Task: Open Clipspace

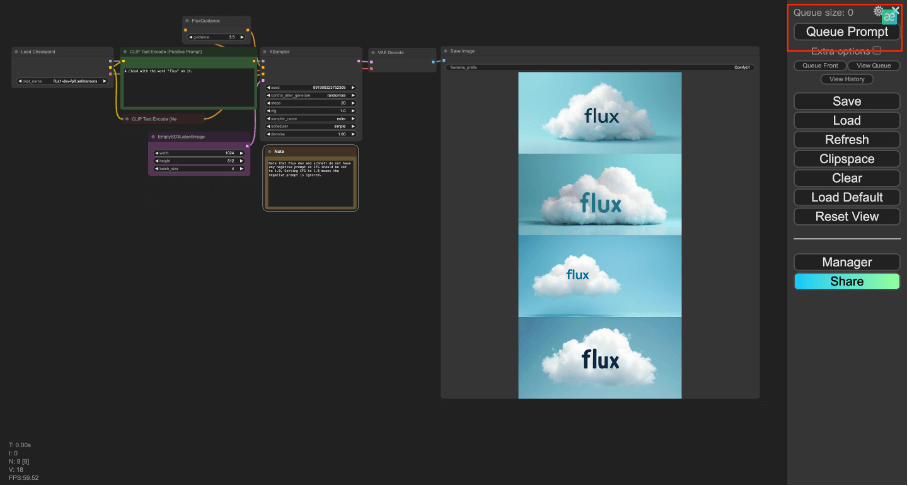Action: coord(847,159)
